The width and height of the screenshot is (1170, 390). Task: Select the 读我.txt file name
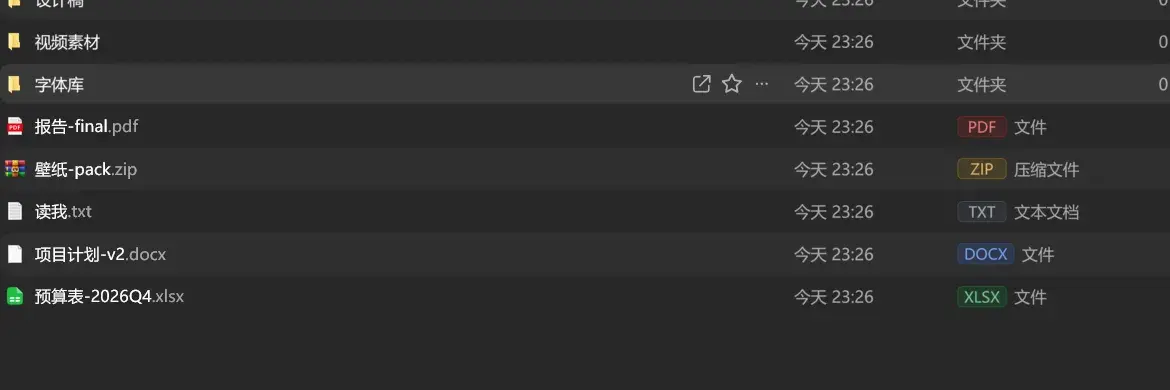tap(63, 212)
